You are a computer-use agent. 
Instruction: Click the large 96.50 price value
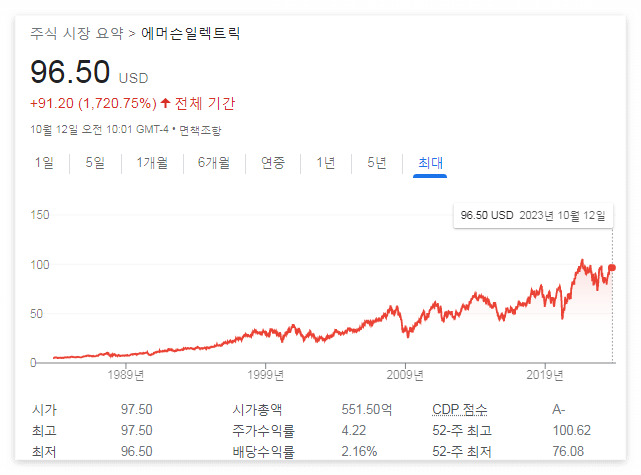coord(70,72)
